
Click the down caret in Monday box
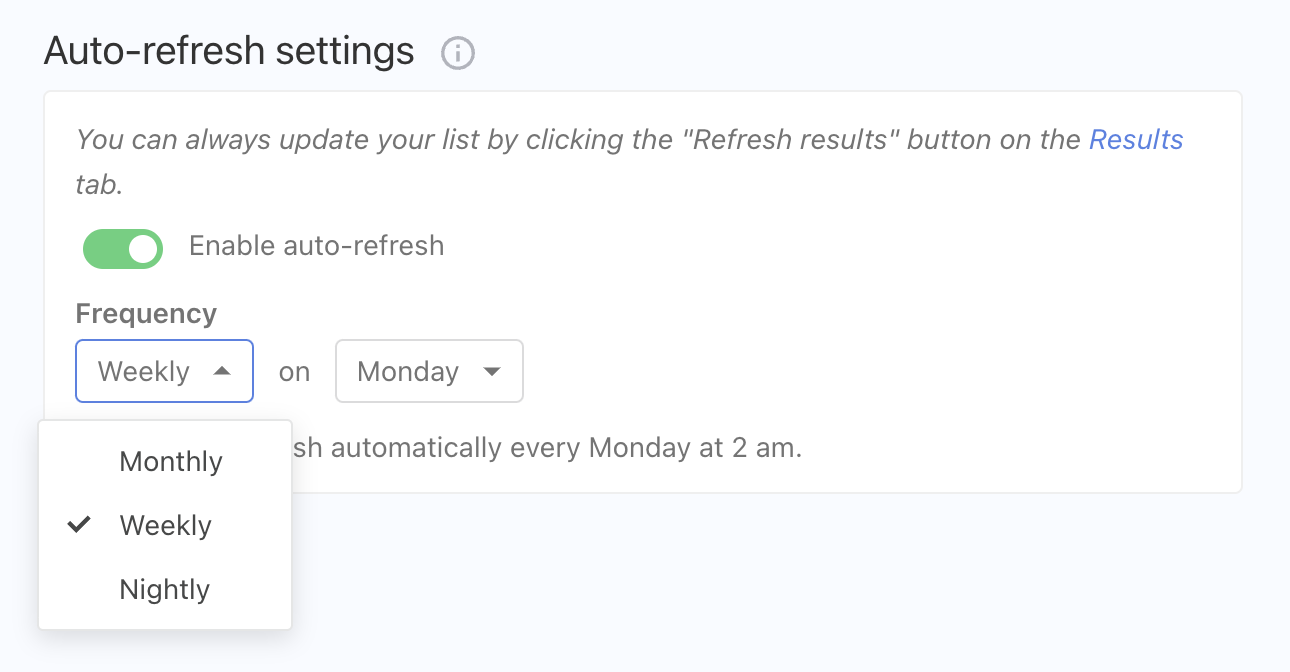[491, 371]
